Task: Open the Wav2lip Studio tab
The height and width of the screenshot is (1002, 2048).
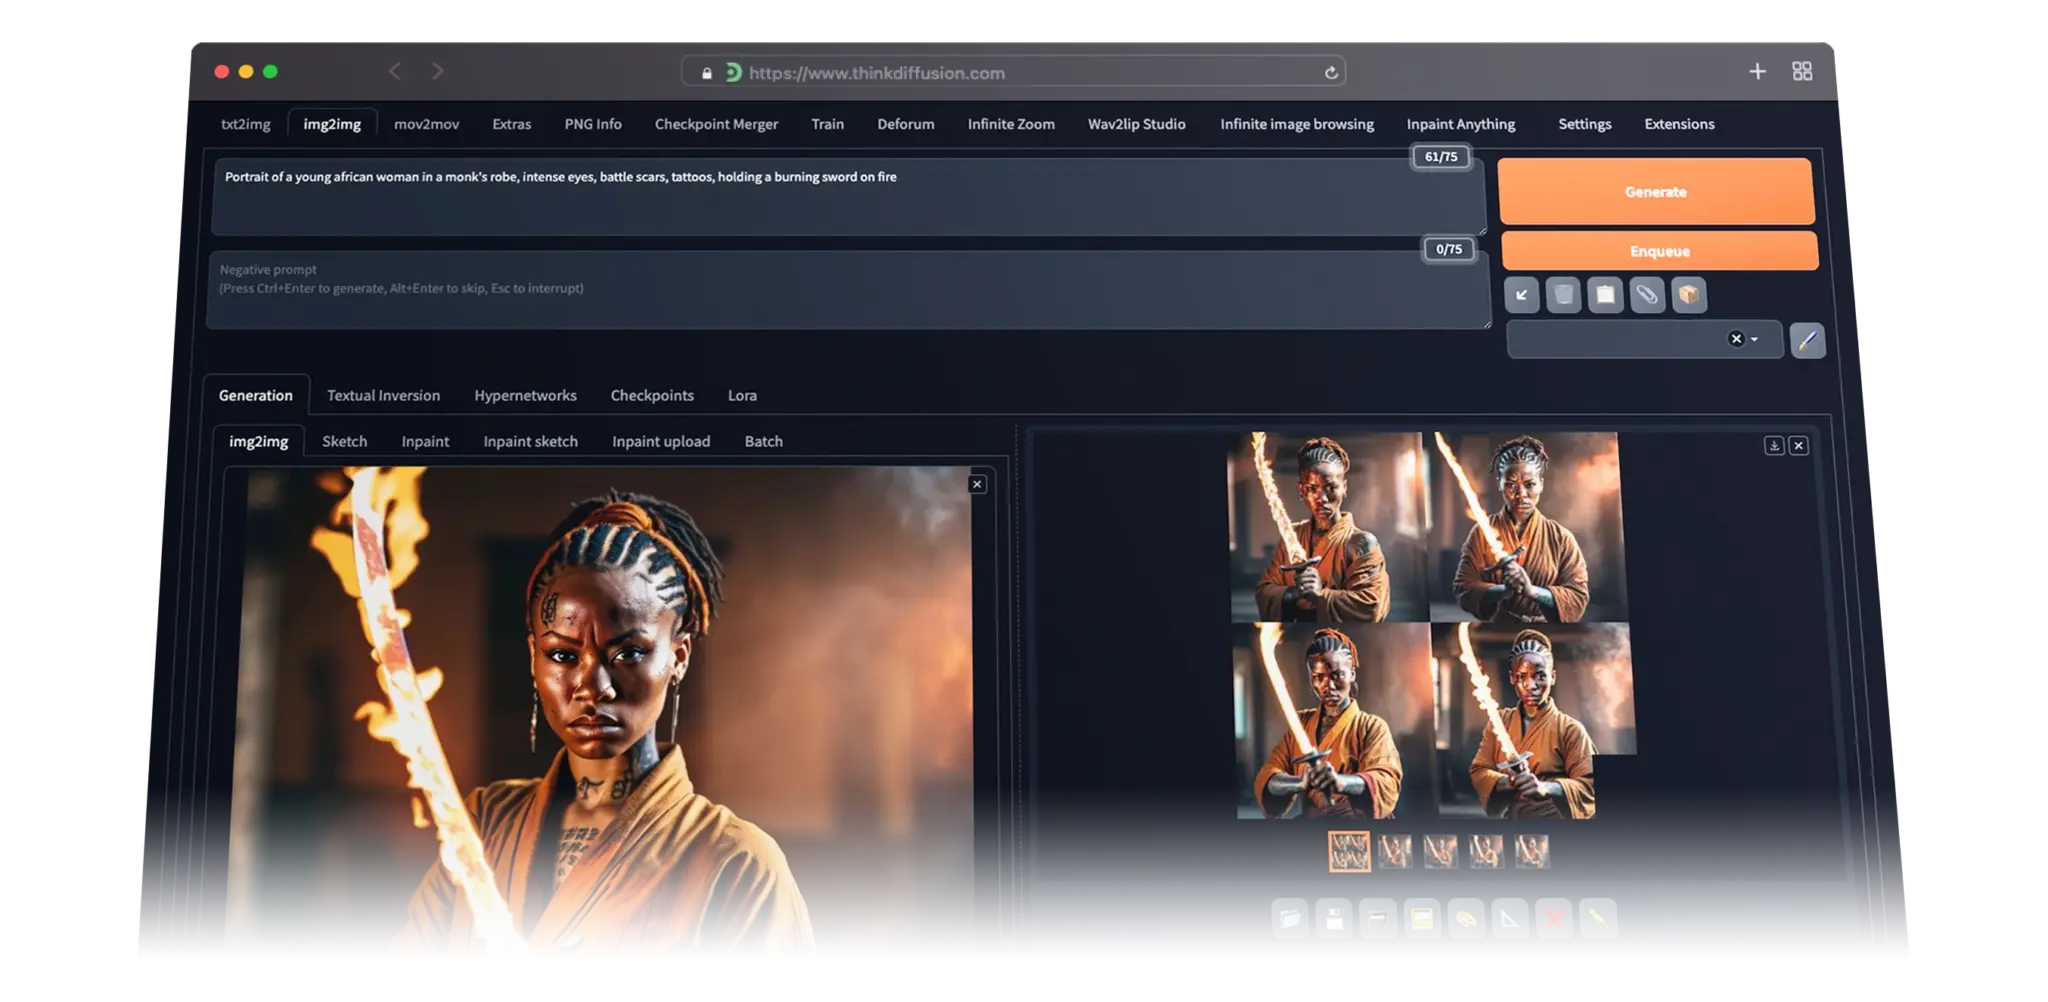Action: [1137, 124]
